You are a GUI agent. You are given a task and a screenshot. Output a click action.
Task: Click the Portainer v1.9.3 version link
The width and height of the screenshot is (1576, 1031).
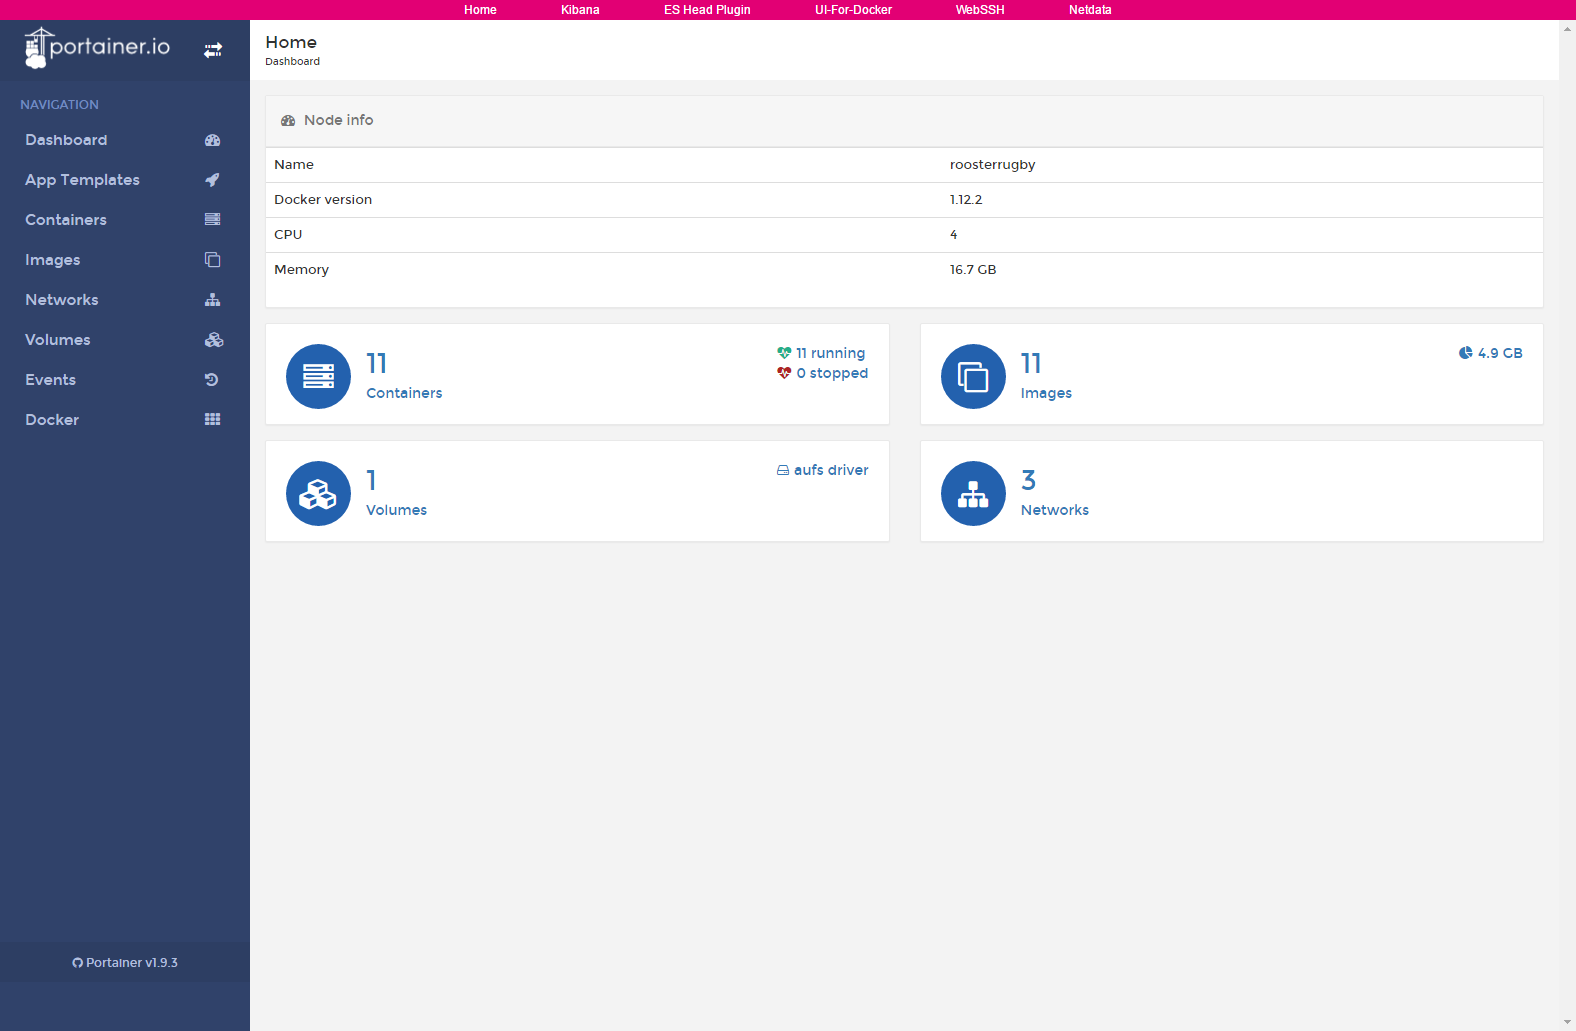click(132, 963)
